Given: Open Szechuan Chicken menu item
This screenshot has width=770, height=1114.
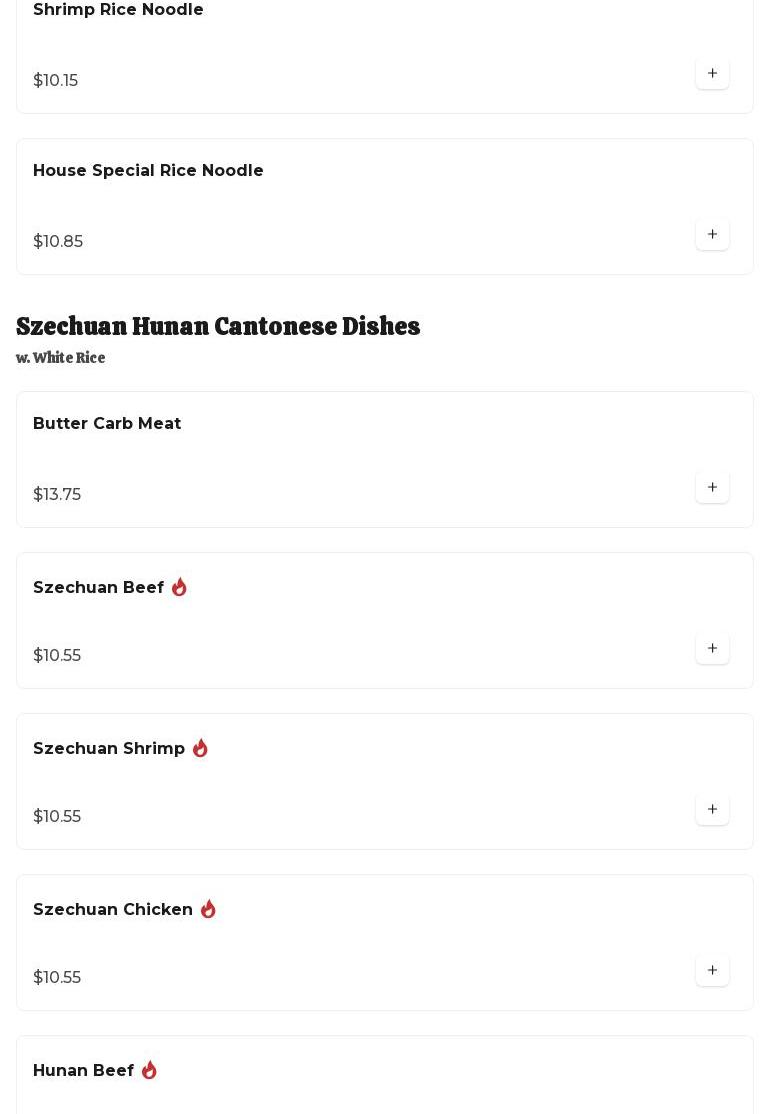Looking at the screenshot, I should pyautogui.click(x=113, y=910).
